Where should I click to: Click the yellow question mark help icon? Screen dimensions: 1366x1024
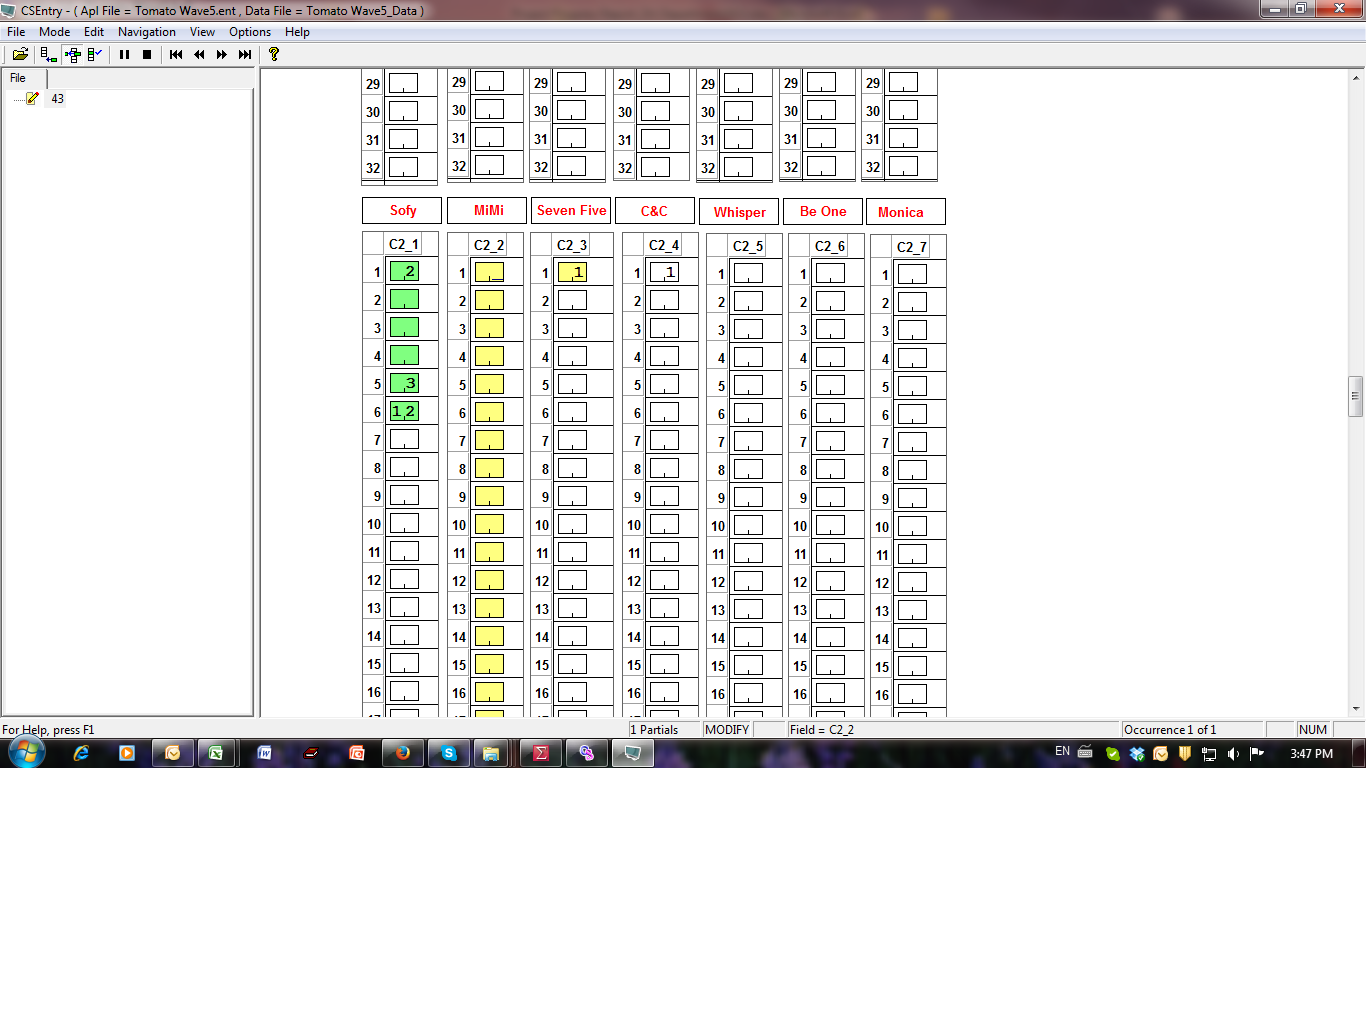point(274,54)
